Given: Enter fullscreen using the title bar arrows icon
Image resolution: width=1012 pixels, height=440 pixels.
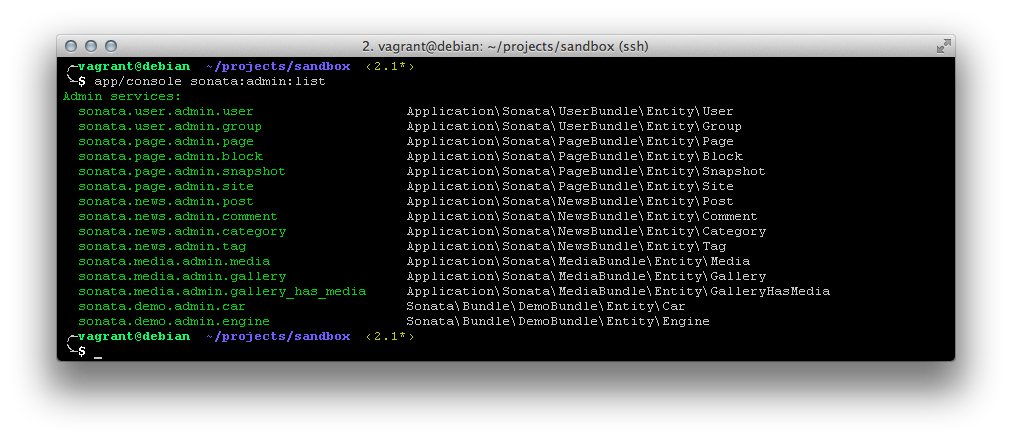Looking at the screenshot, I should point(942,46).
